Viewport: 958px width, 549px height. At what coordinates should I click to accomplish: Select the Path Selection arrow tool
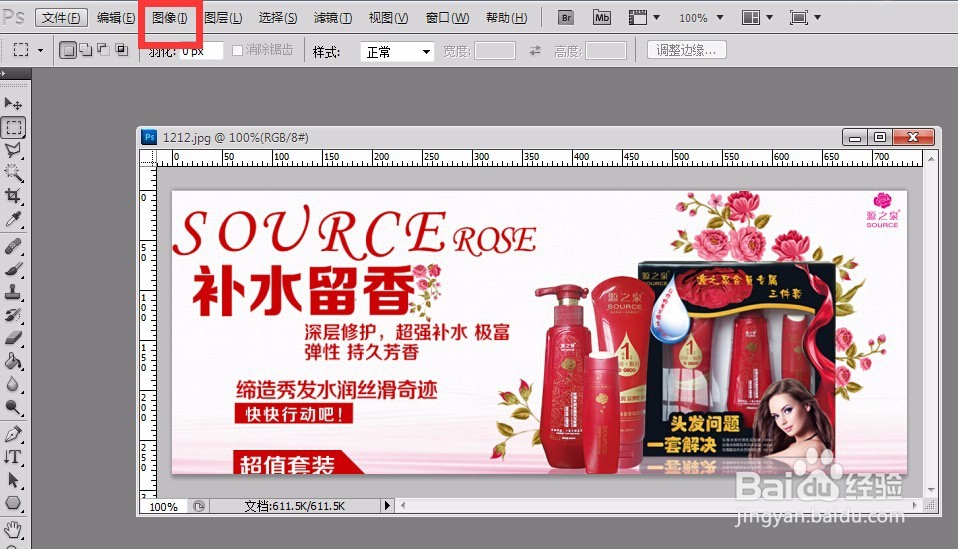[13, 480]
